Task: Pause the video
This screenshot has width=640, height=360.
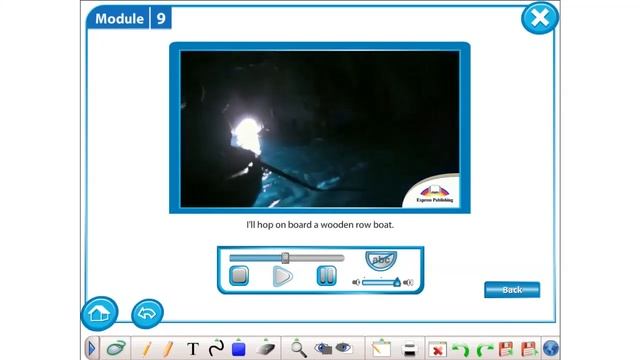Action: (327, 276)
